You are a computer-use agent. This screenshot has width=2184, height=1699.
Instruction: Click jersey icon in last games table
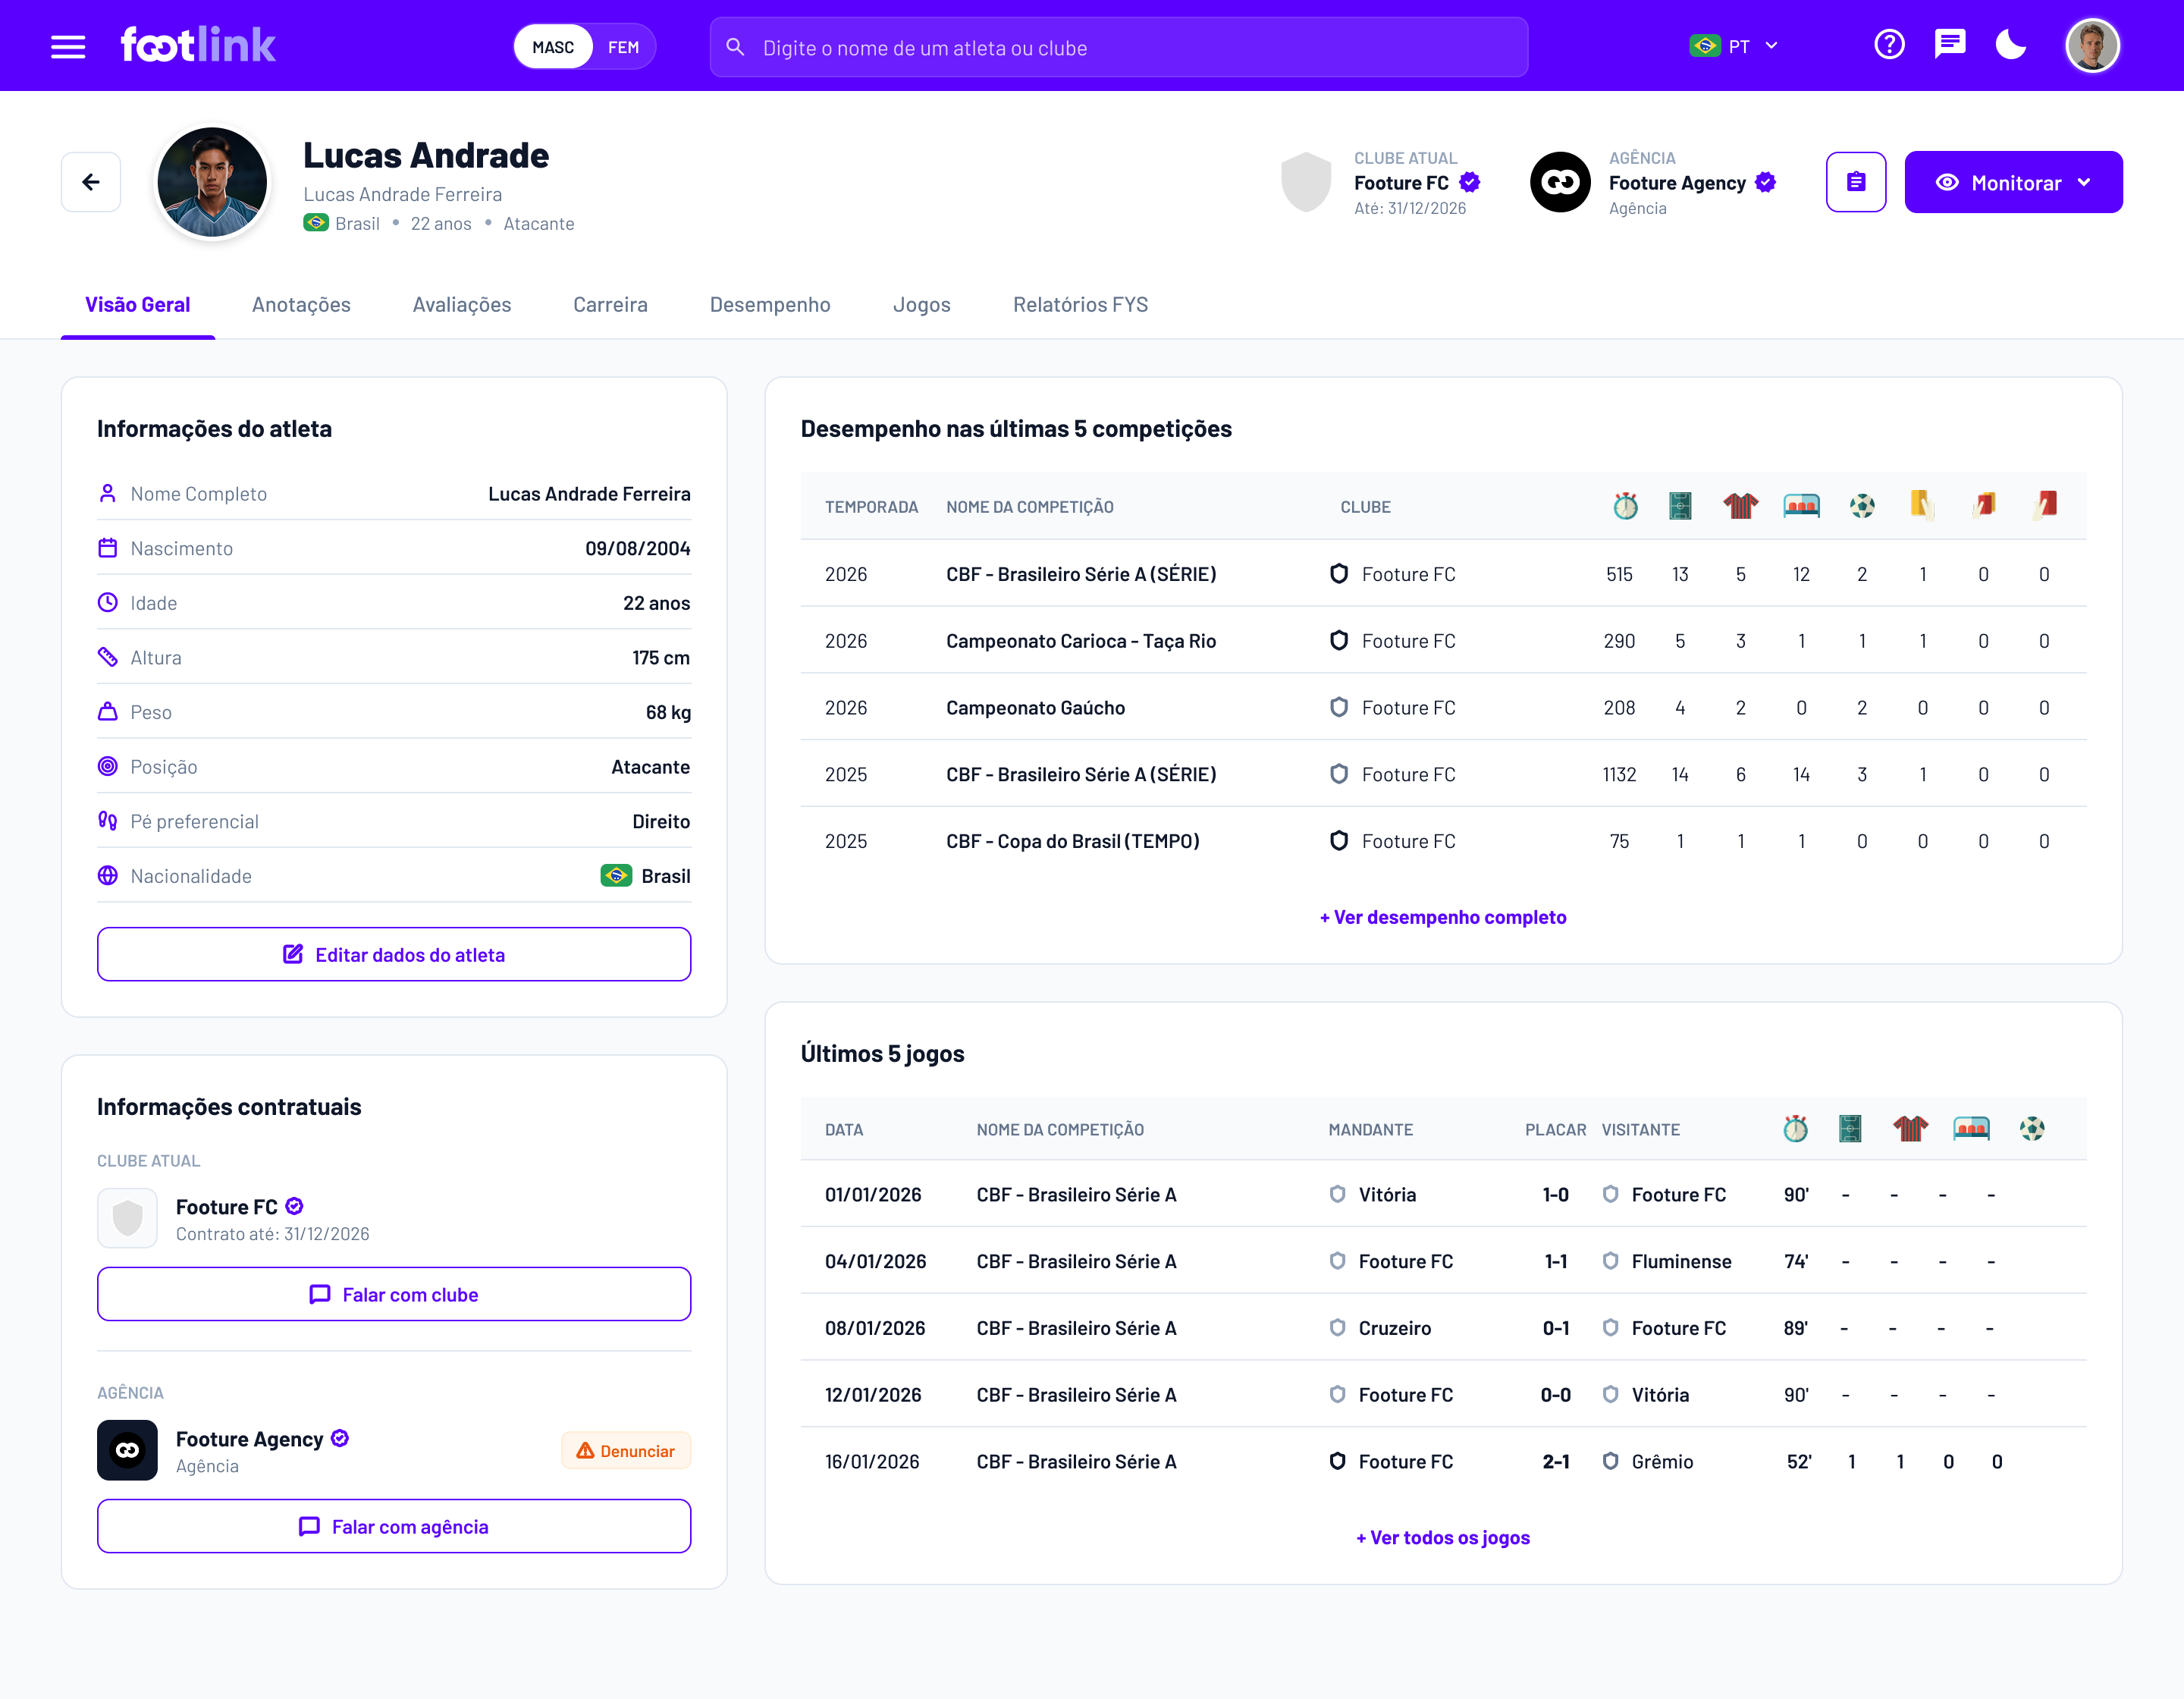coord(1911,1129)
